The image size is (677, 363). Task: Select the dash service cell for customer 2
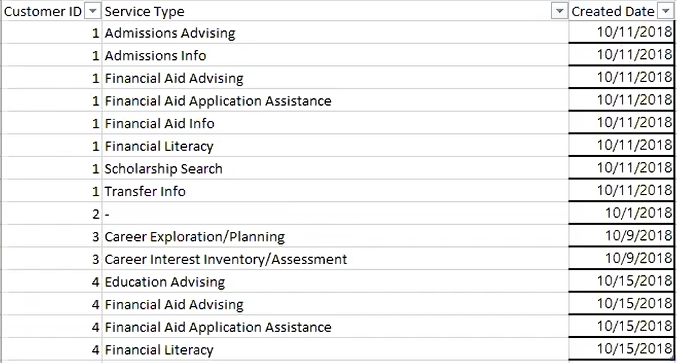pyautogui.click(x=335, y=214)
